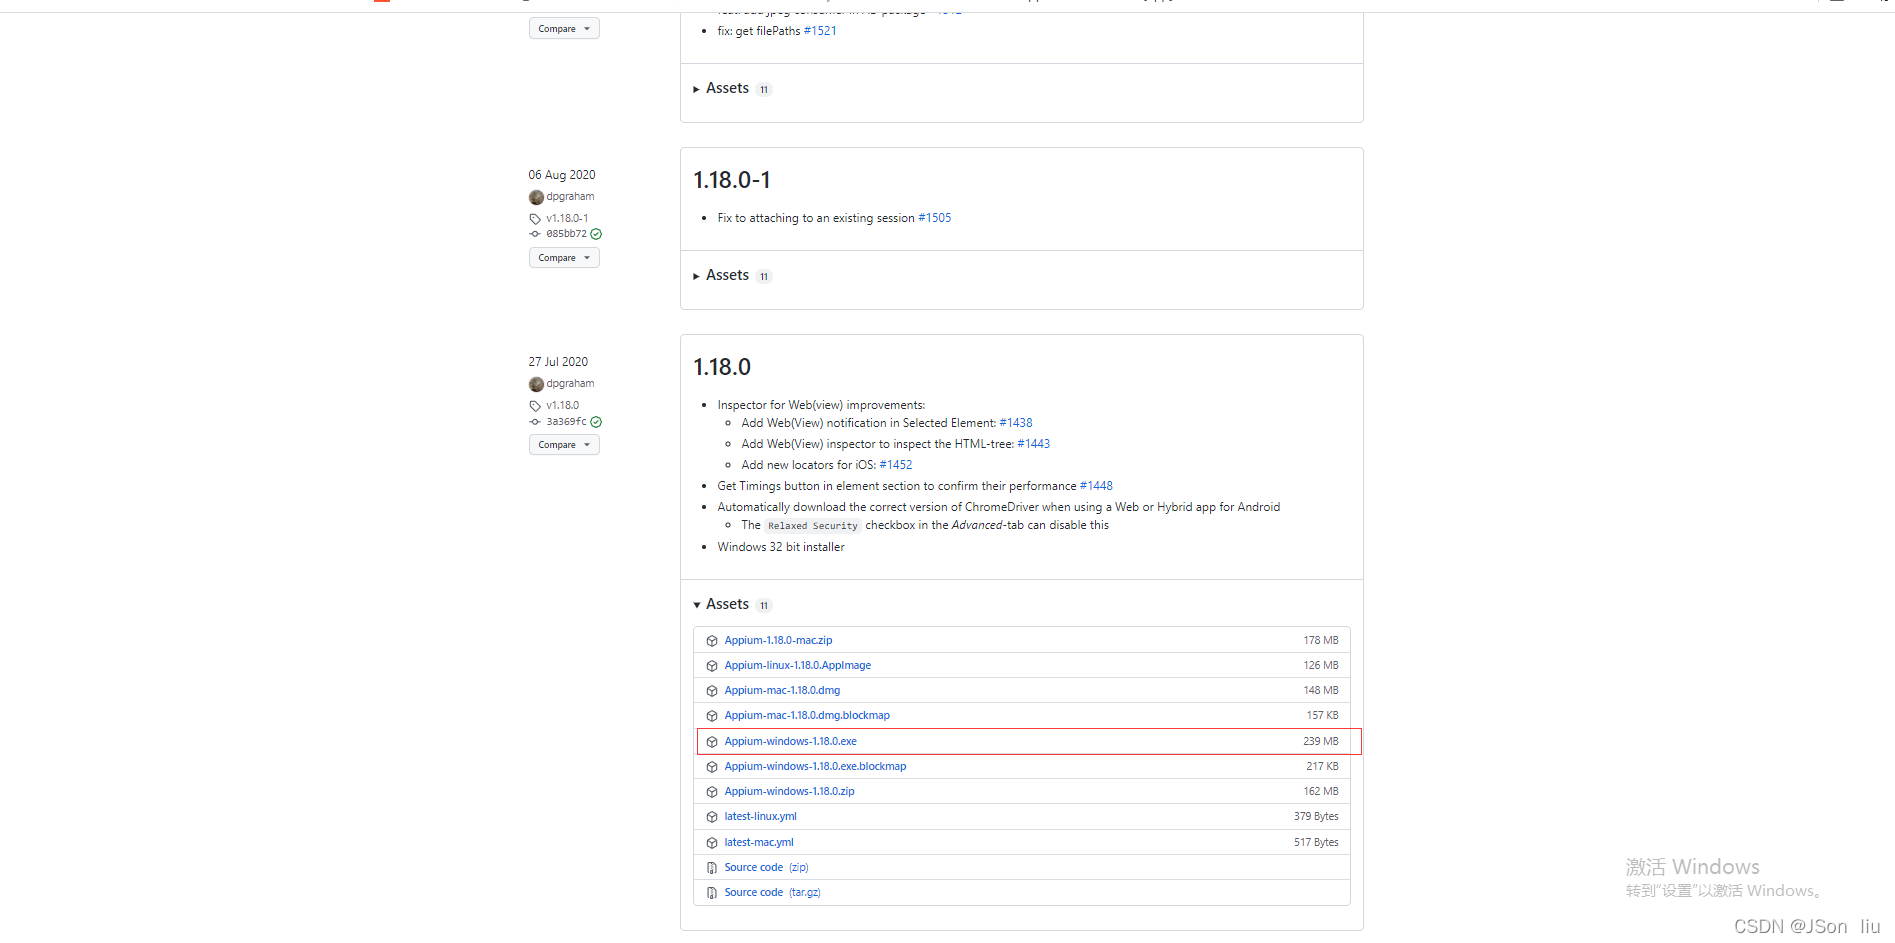Click the 178 MB size text
1895x943 pixels.
tap(1320, 640)
